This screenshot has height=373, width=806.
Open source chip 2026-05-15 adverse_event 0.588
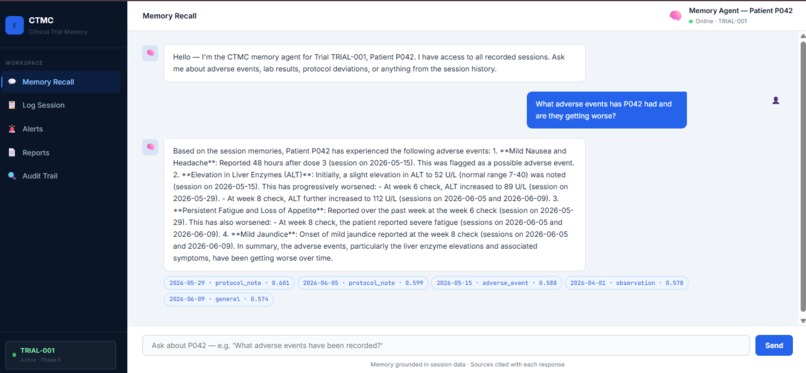(x=497, y=283)
